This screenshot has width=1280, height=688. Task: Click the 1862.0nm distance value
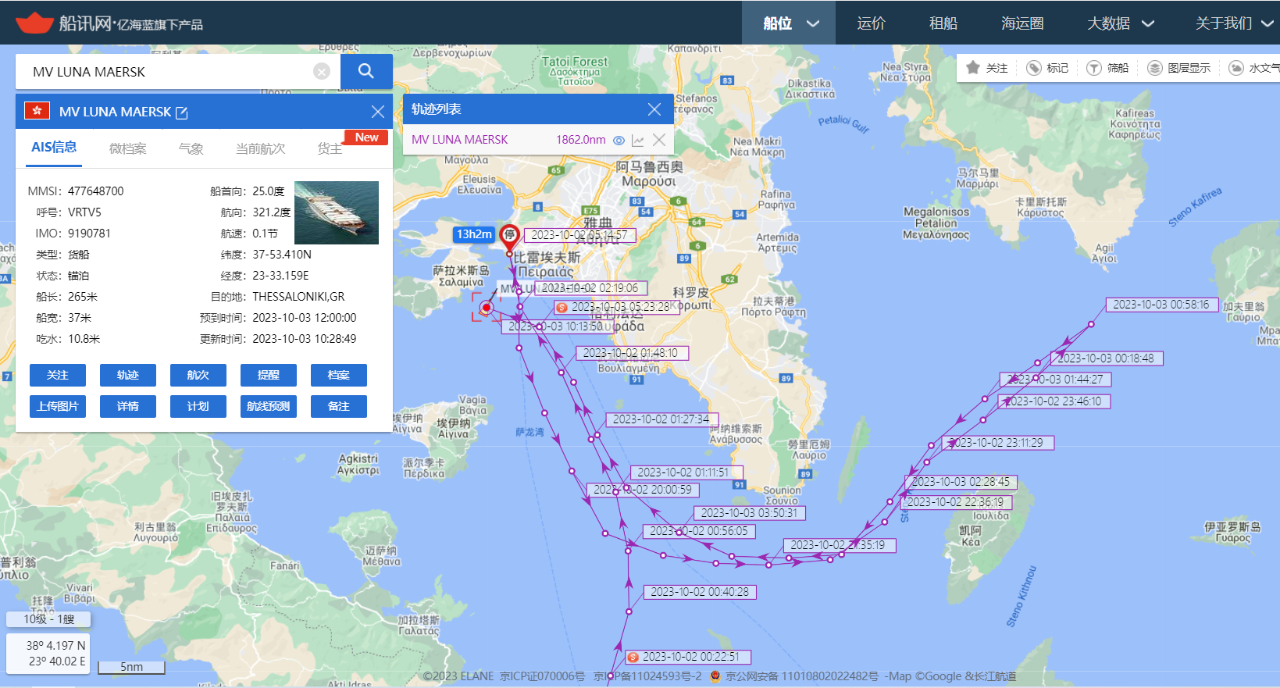point(581,140)
